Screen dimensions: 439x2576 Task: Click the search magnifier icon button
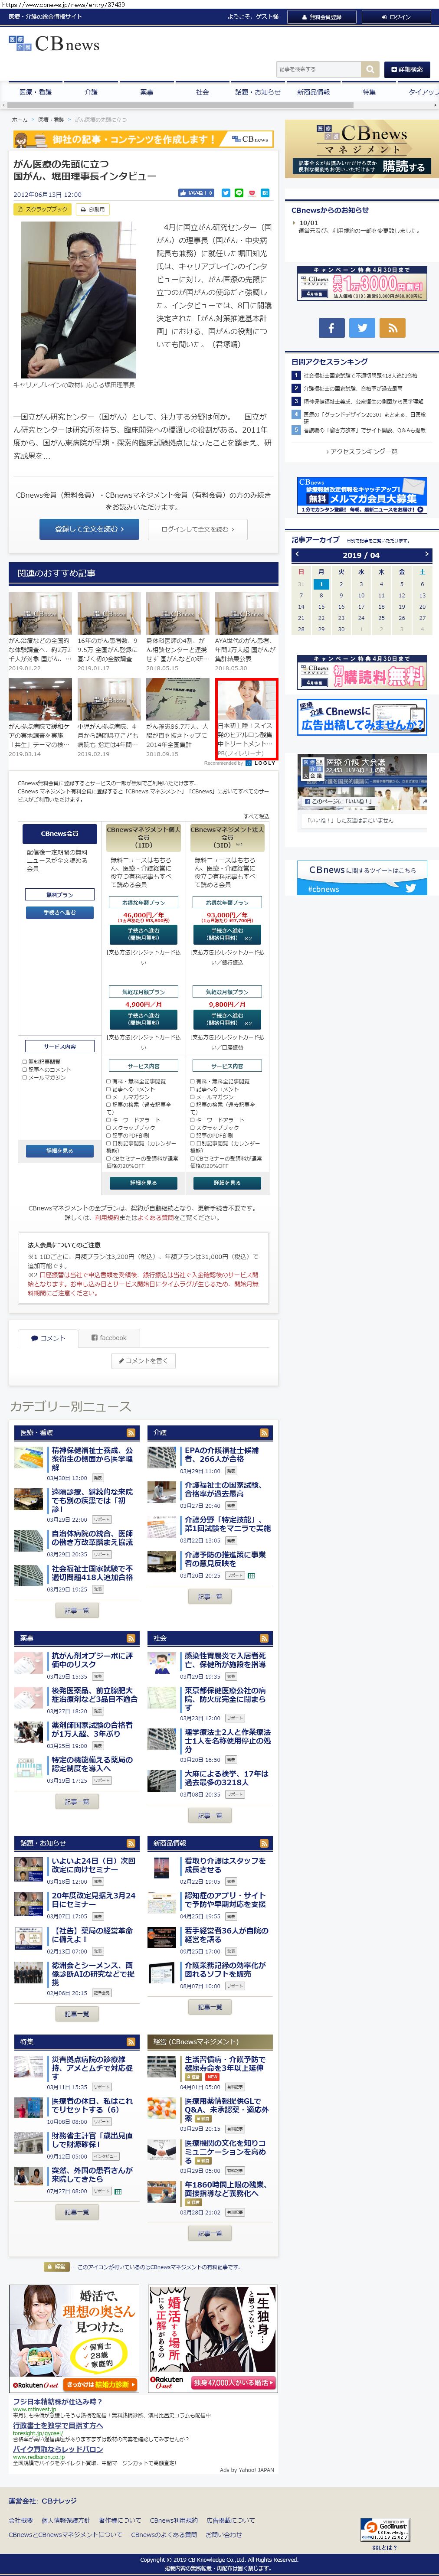tap(370, 69)
